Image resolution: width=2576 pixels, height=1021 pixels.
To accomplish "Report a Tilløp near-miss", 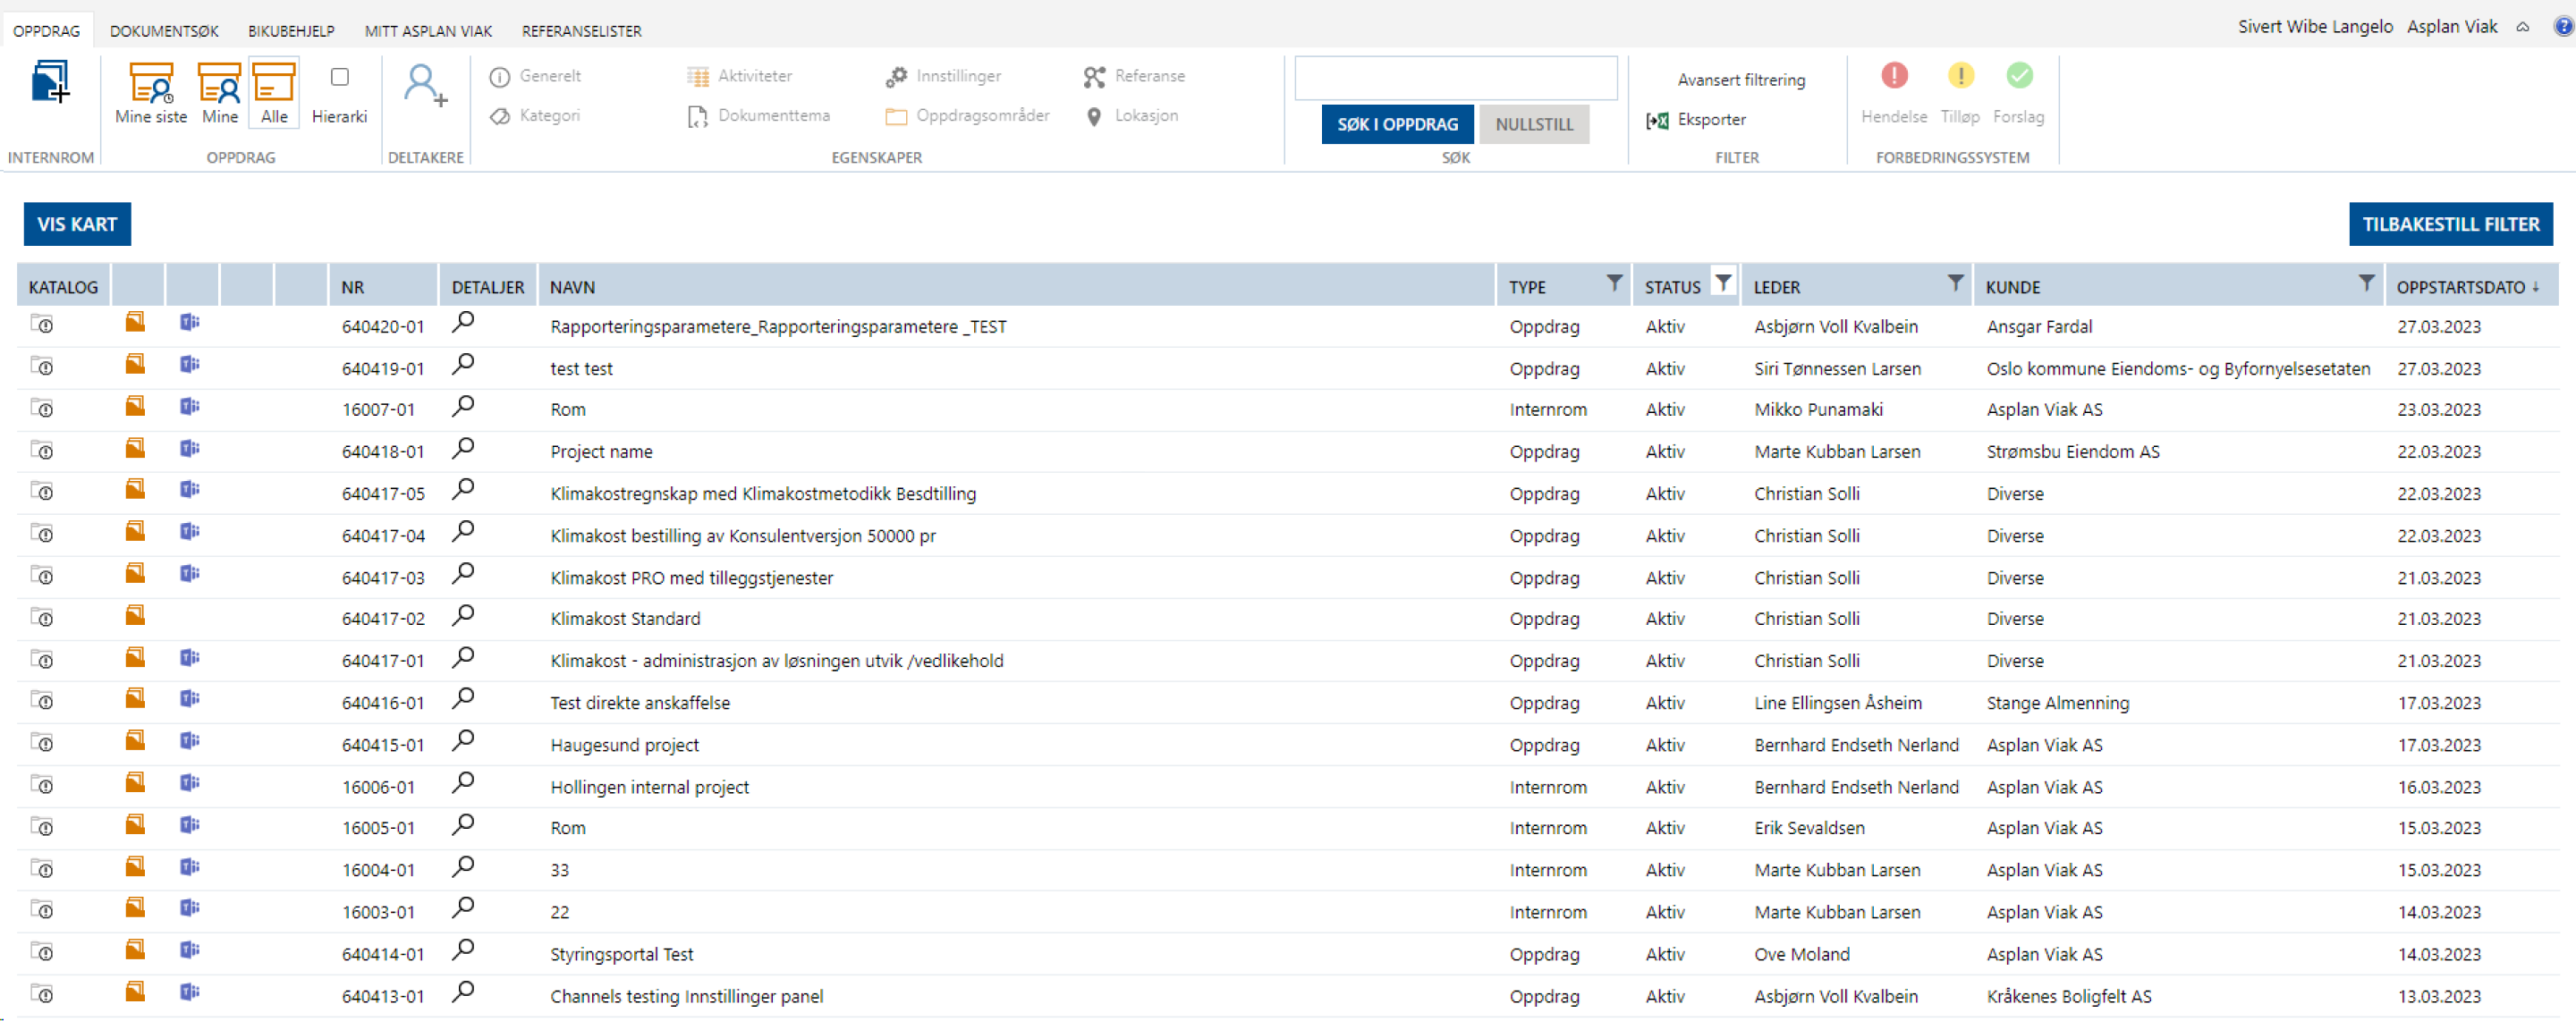I will (x=1960, y=92).
